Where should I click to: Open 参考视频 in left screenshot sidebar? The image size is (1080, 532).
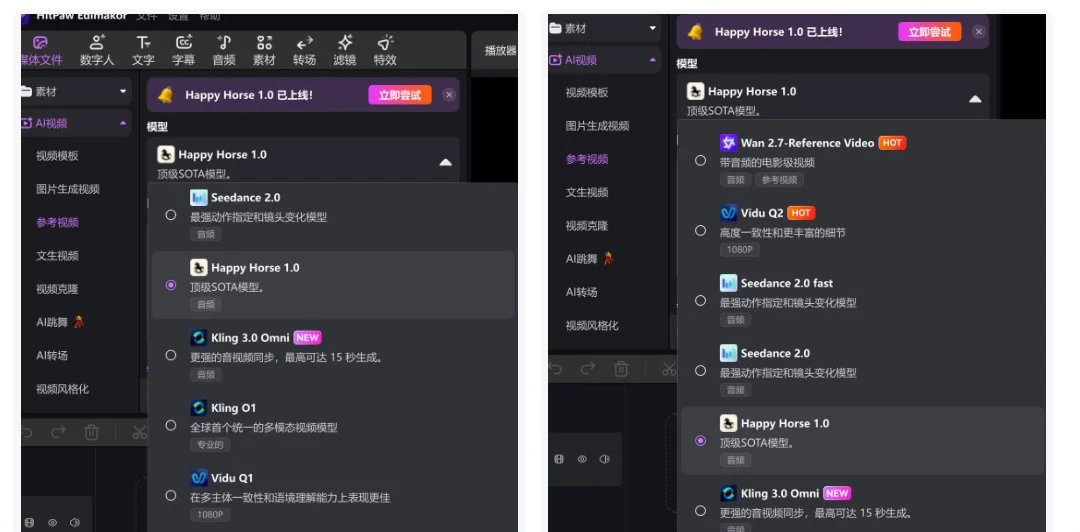click(x=57, y=223)
